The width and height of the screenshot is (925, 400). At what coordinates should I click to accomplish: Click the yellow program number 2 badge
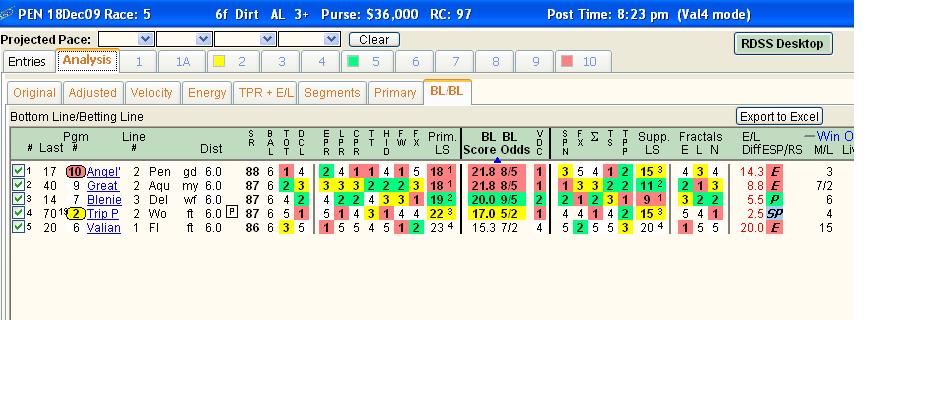point(75,214)
